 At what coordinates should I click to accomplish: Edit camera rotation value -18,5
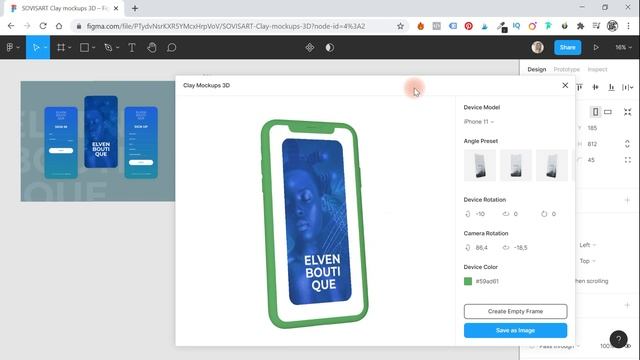520,248
